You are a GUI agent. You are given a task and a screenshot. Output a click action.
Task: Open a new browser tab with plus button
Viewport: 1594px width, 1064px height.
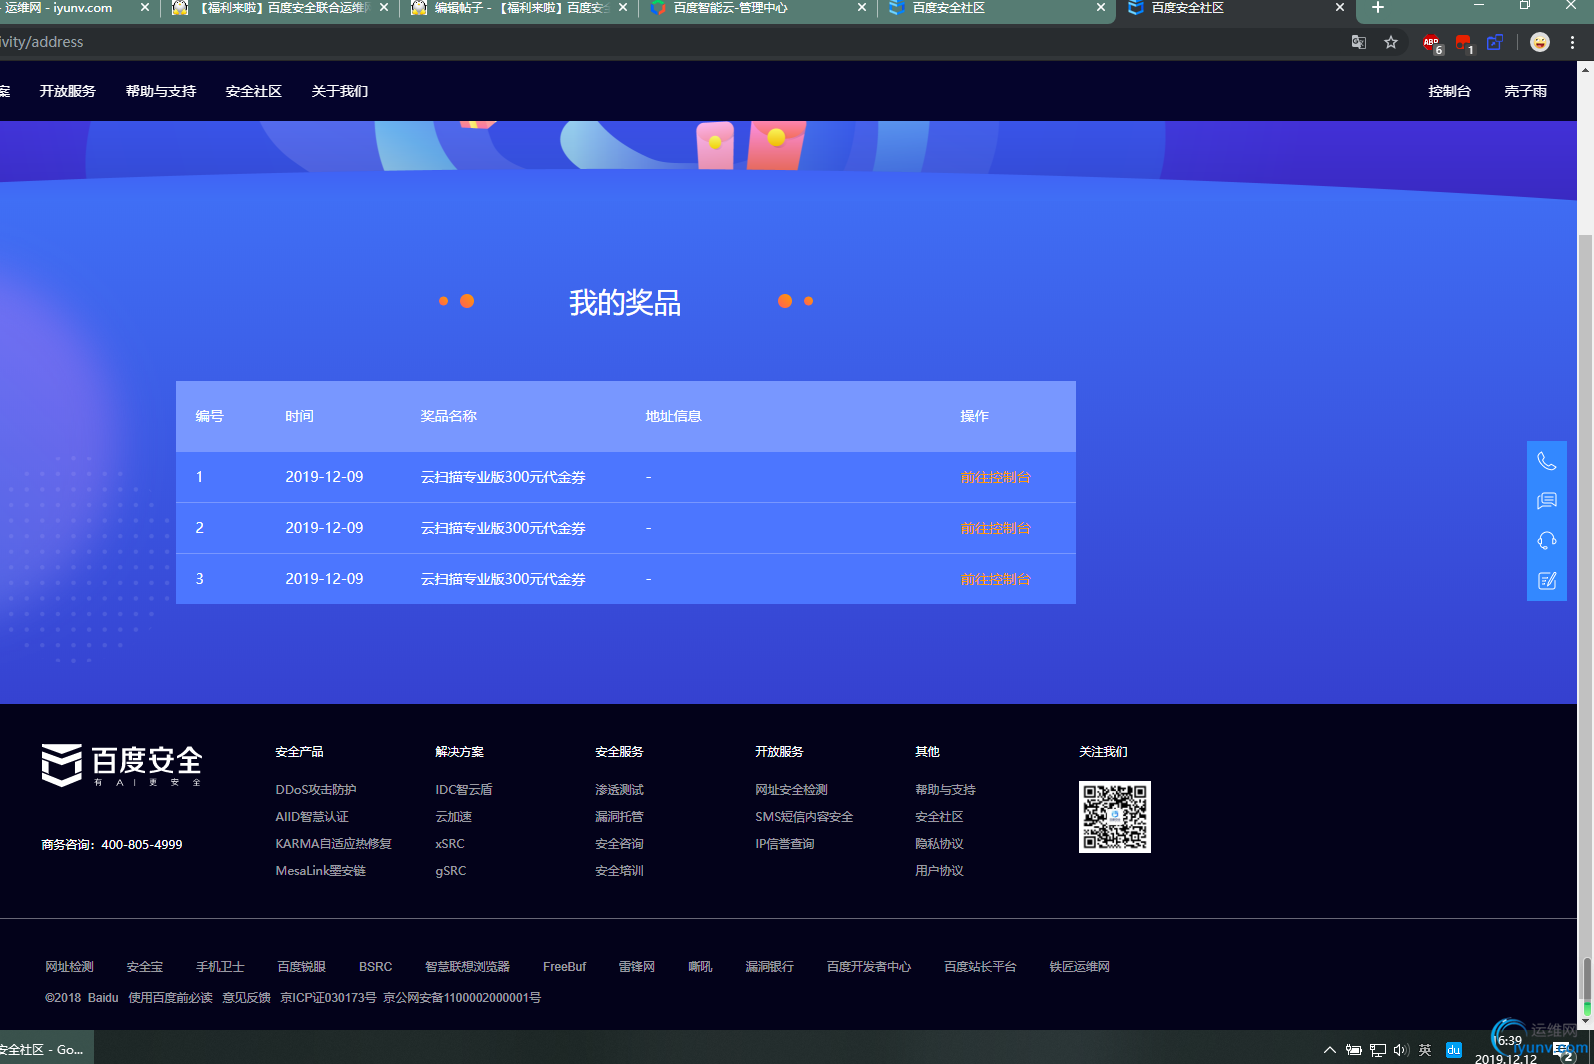point(1378,8)
